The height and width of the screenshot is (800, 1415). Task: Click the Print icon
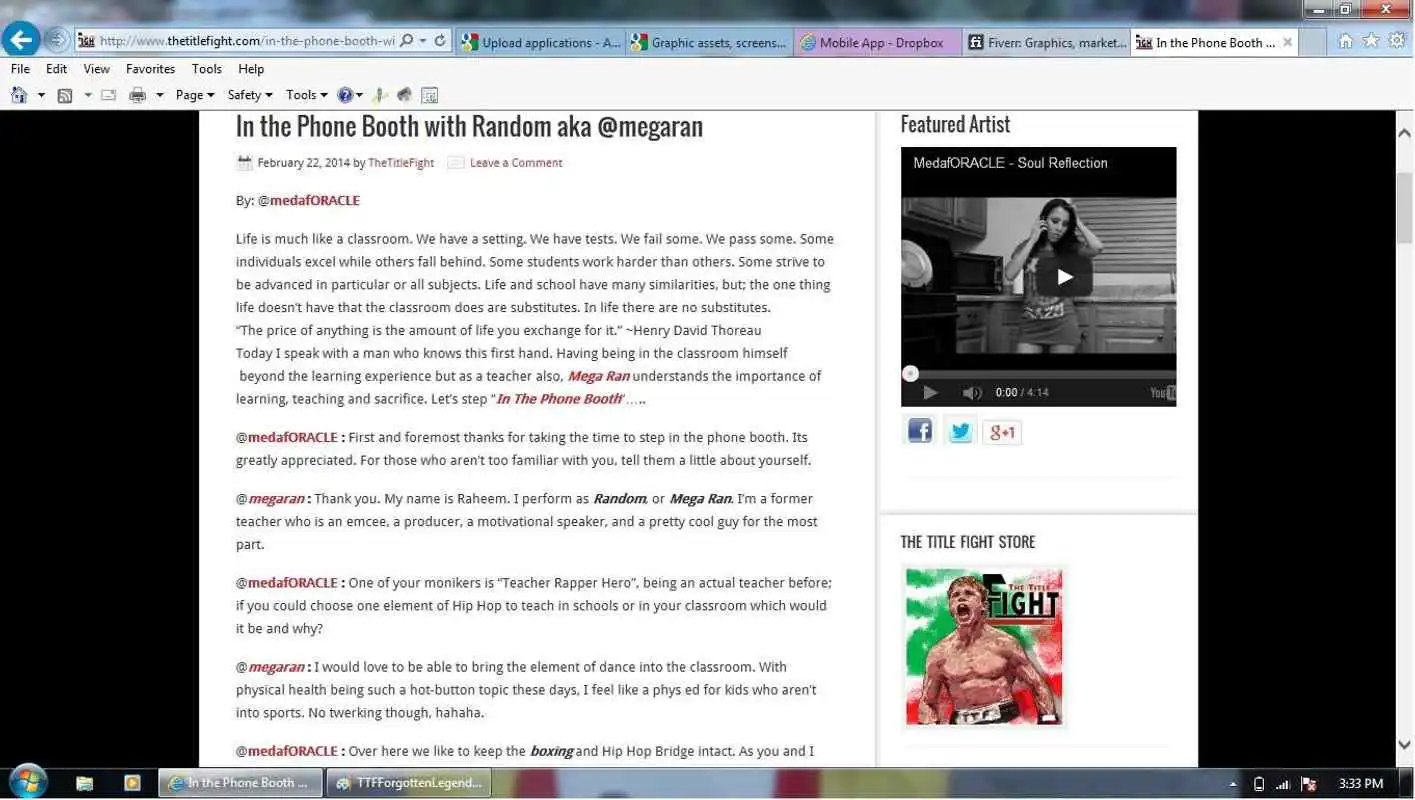pyautogui.click(x=138, y=95)
